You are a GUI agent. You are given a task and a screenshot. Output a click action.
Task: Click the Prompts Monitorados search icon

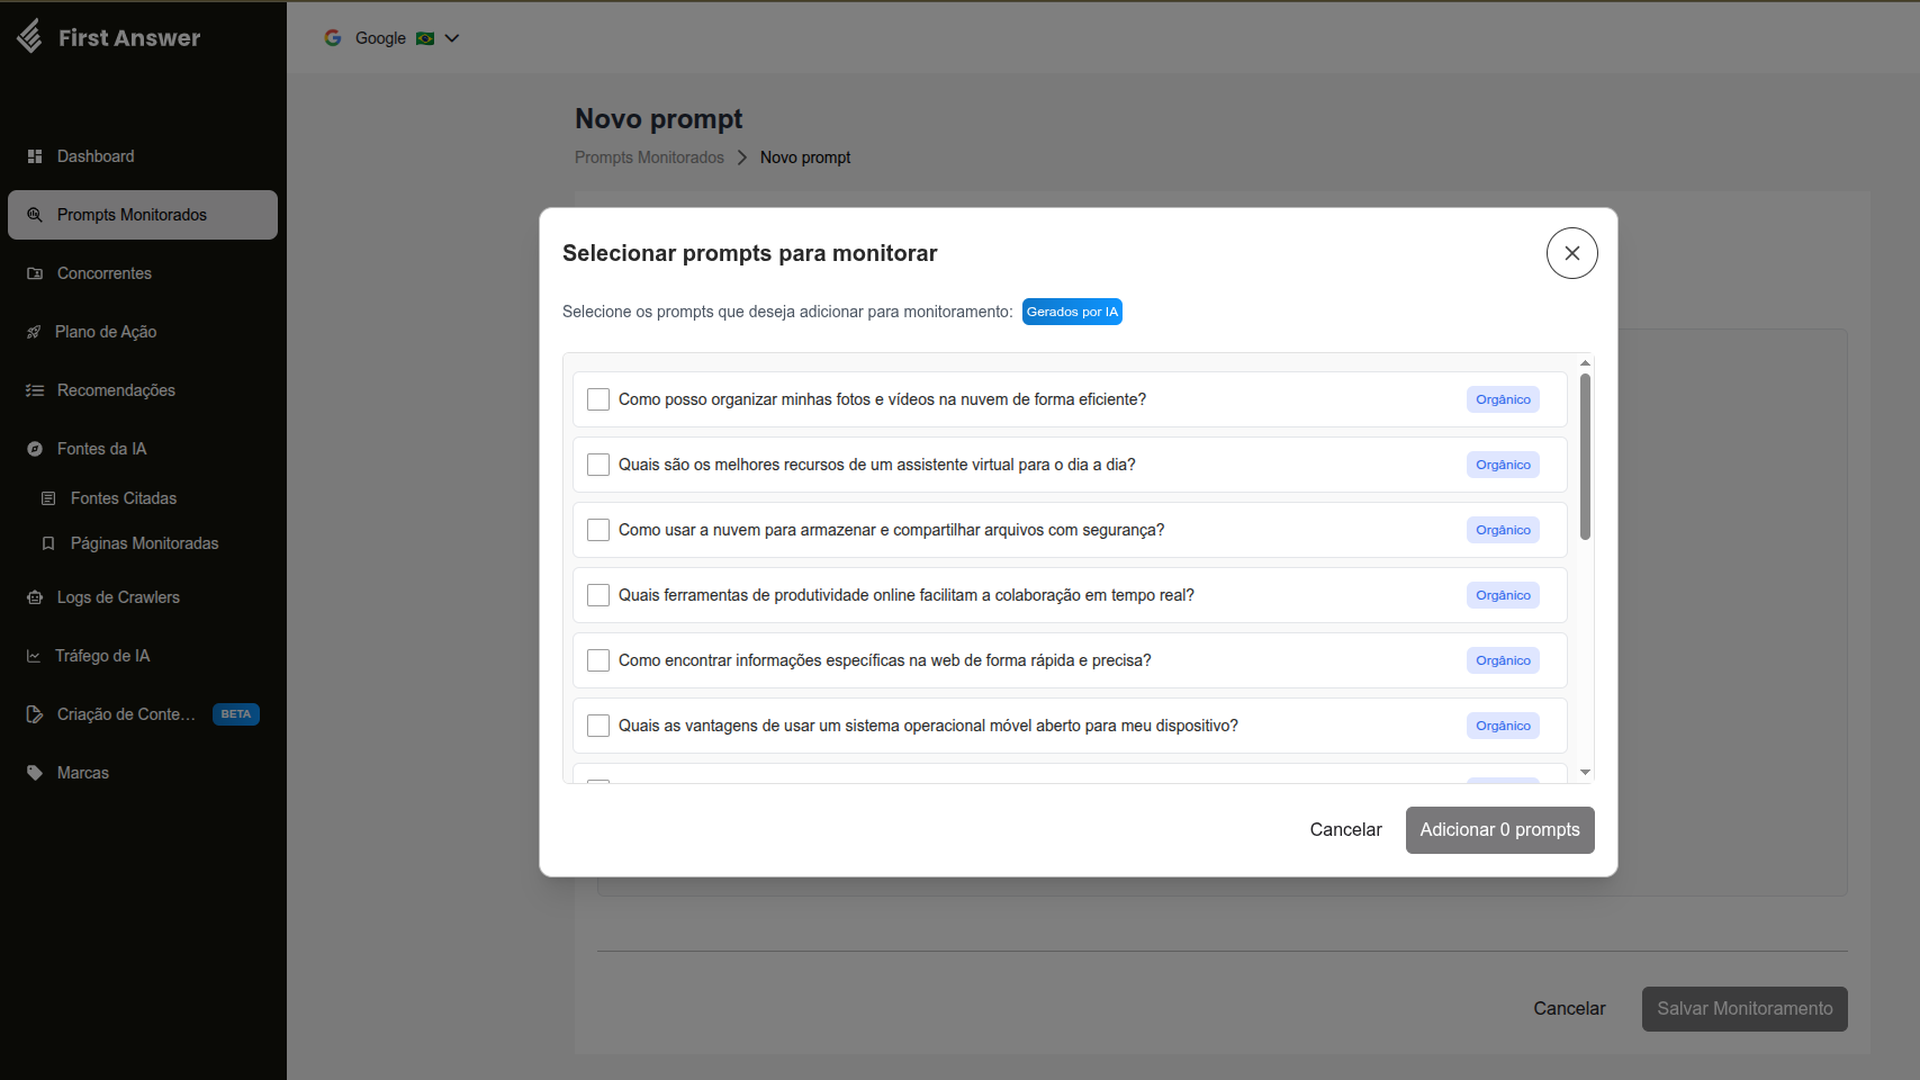[35, 215]
